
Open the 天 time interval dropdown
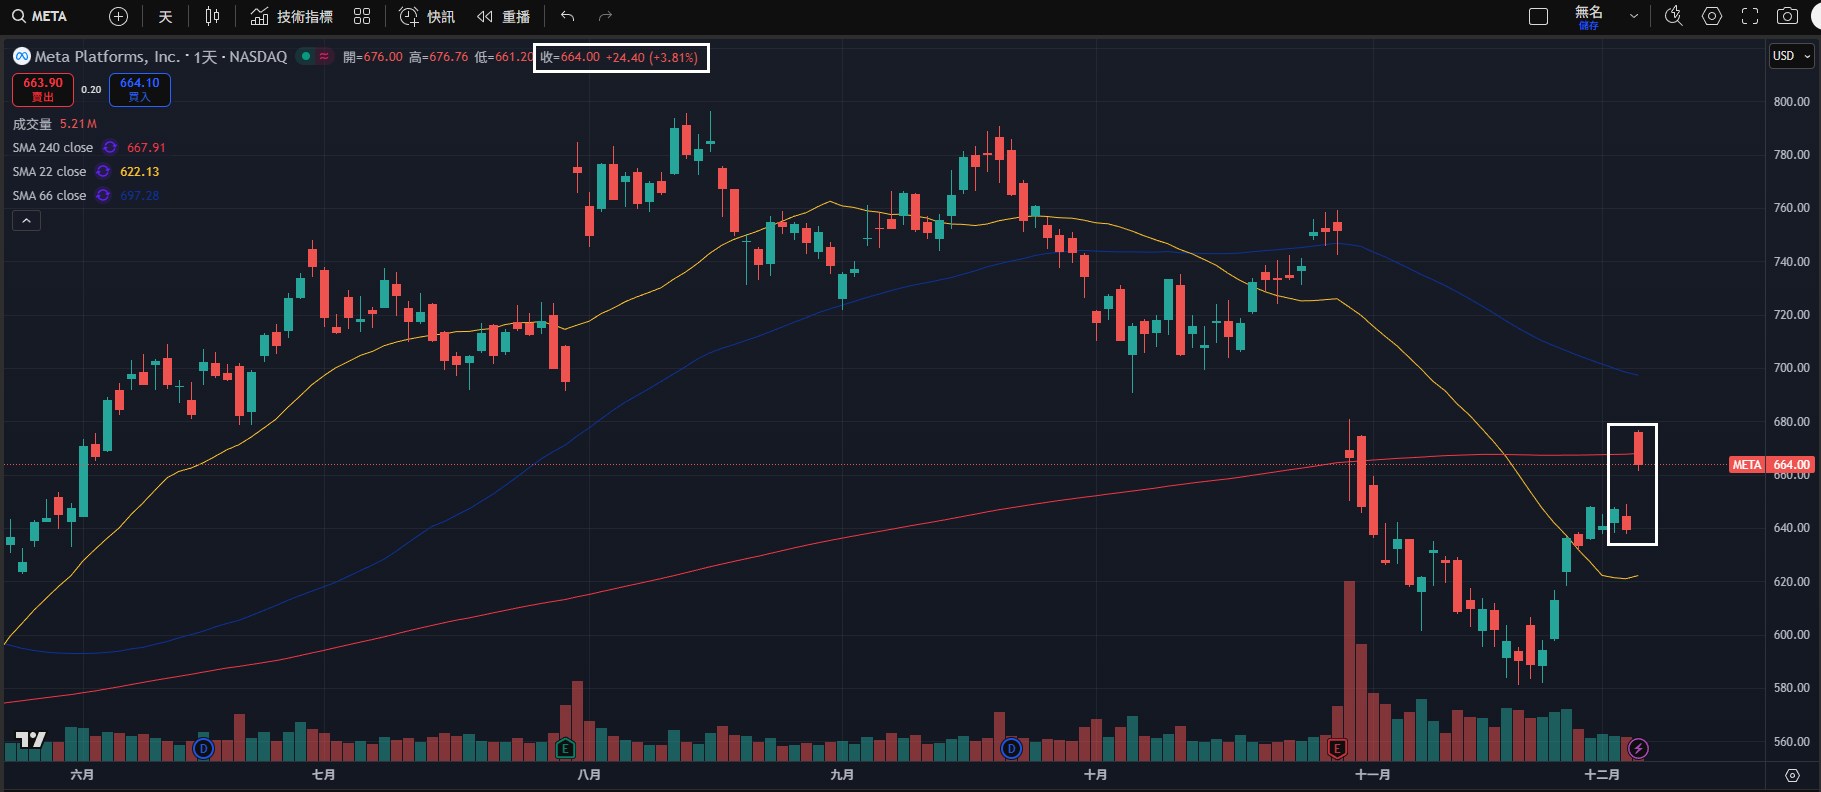pyautogui.click(x=166, y=16)
